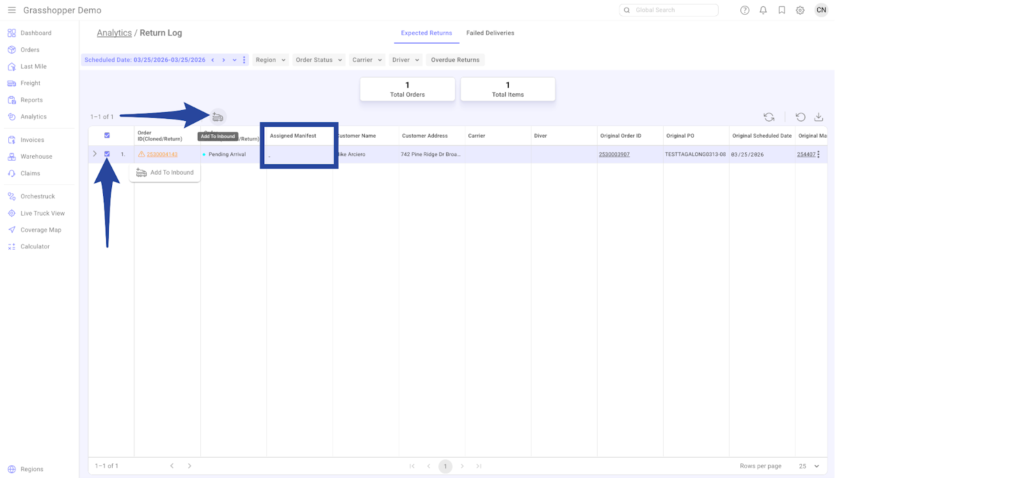Toggle the select-all checkbox in table header
This screenshot has width=1024, height=478.
[107, 136]
